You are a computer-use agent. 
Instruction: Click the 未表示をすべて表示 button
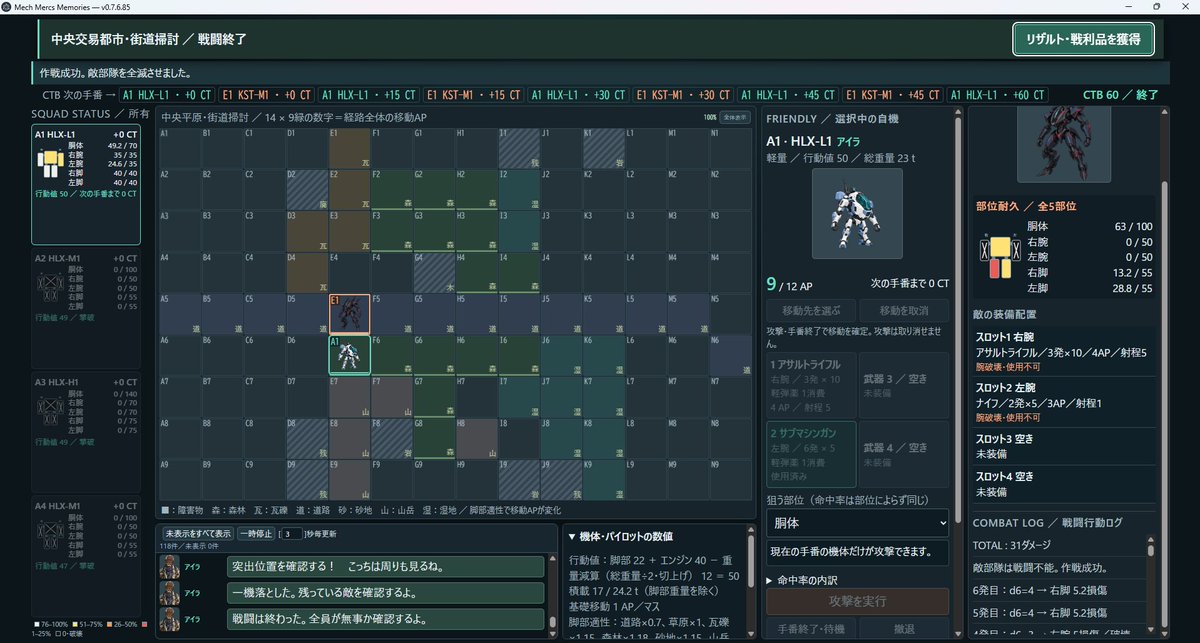pos(199,533)
